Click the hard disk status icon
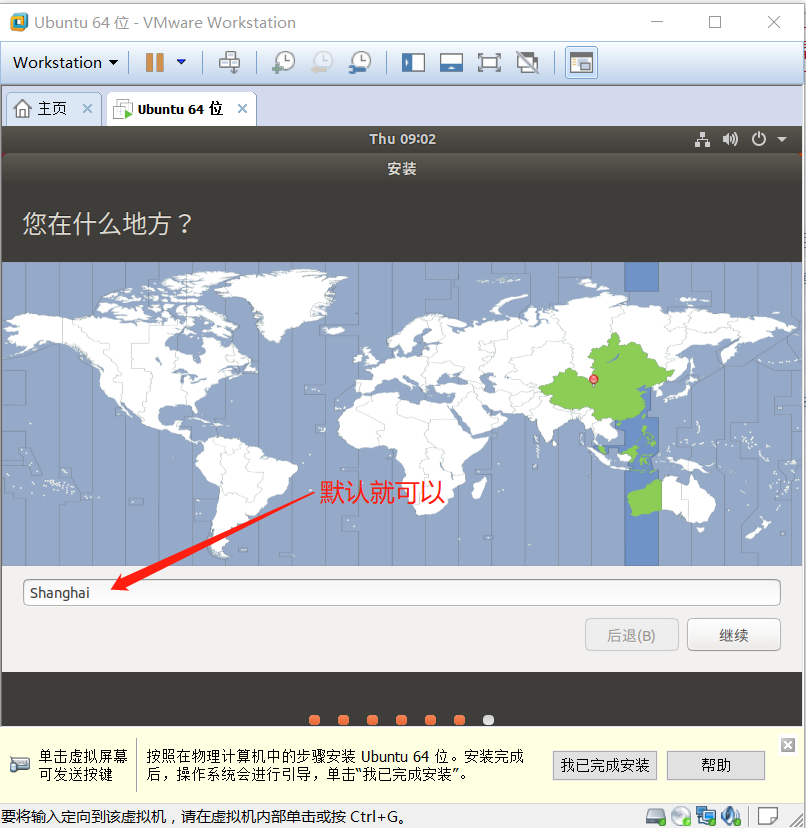The image size is (806, 828). (655, 816)
